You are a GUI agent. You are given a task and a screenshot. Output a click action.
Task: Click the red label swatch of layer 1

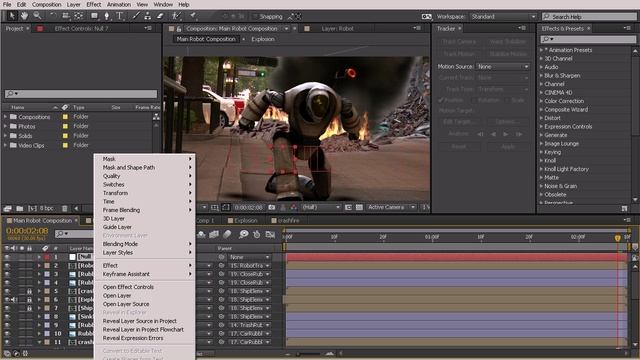click(47, 257)
